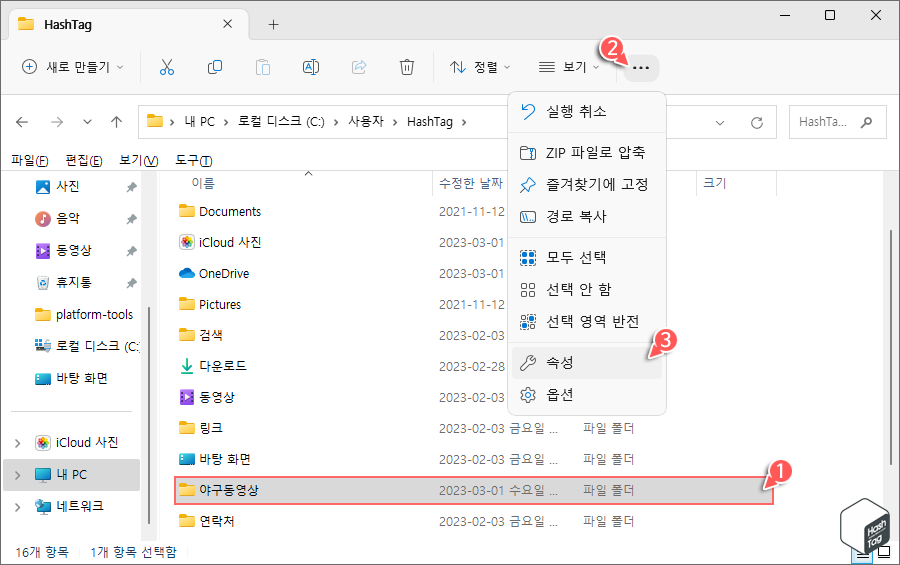This screenshot has height=565, width=900.
Task: Click the Delete trash can icon
Action: [x=406, y=67]
